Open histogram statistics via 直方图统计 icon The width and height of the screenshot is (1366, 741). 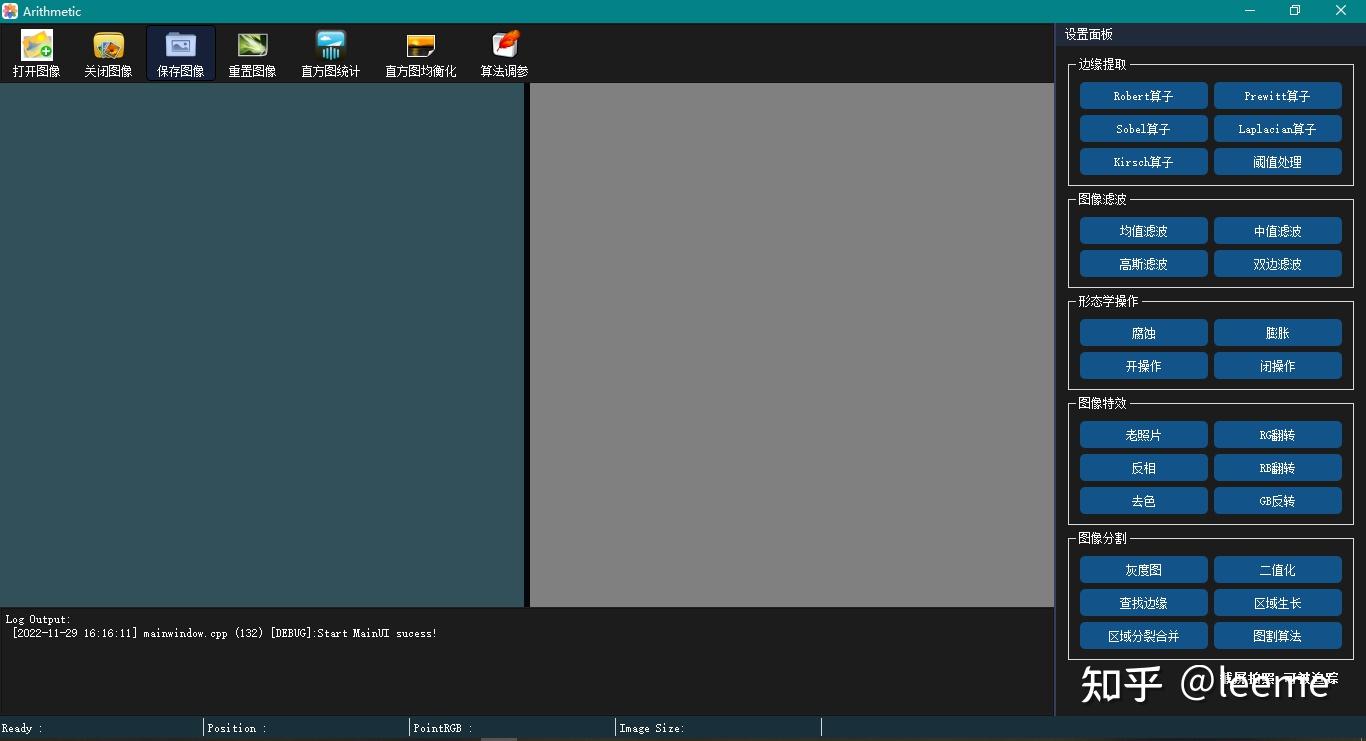pos(330,52)
